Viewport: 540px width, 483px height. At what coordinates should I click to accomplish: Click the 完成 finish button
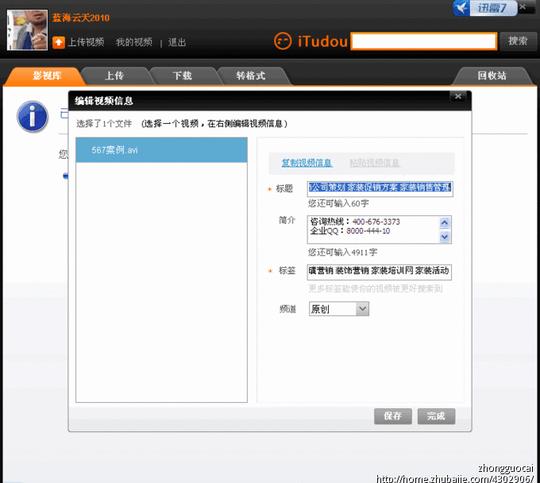click(x=436, y=416)
